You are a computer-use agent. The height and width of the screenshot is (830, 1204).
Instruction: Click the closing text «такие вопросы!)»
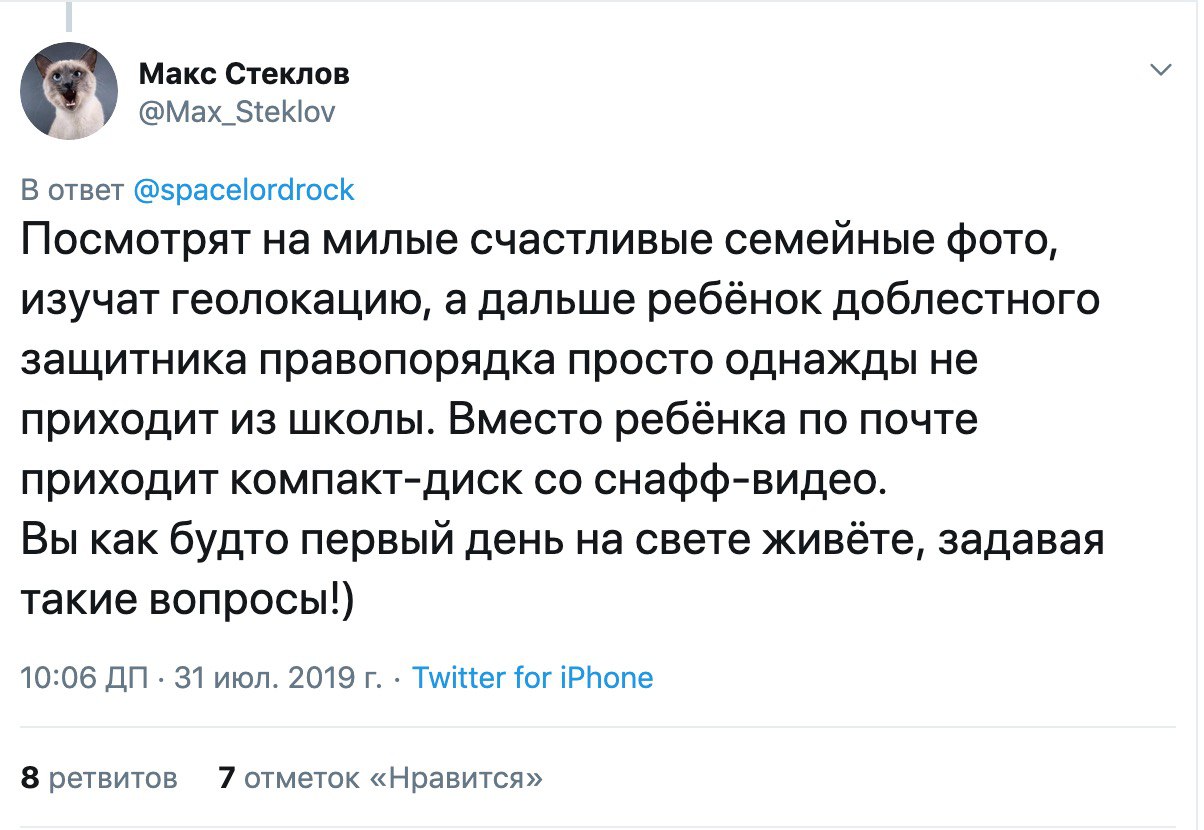tap(187, 602)
